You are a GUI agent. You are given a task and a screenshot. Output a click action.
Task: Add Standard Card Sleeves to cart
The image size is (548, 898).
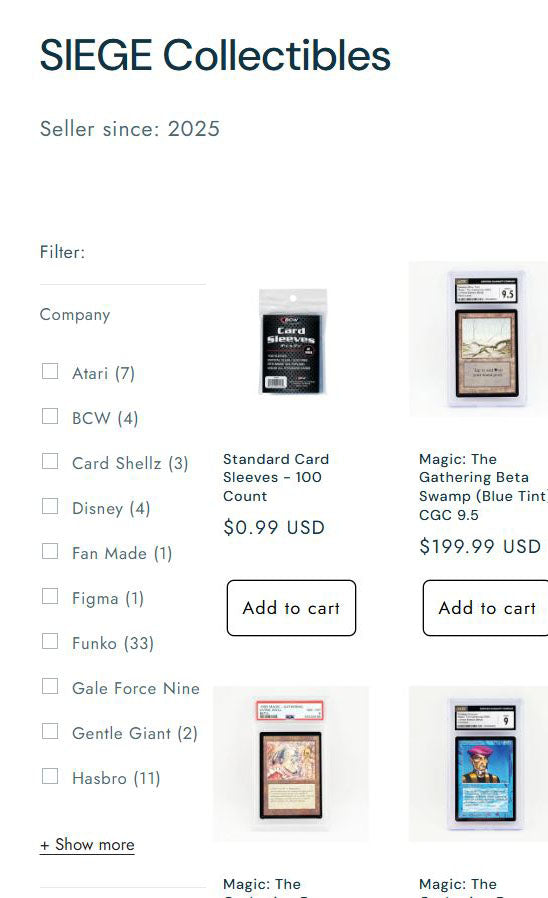coord(291,608)
